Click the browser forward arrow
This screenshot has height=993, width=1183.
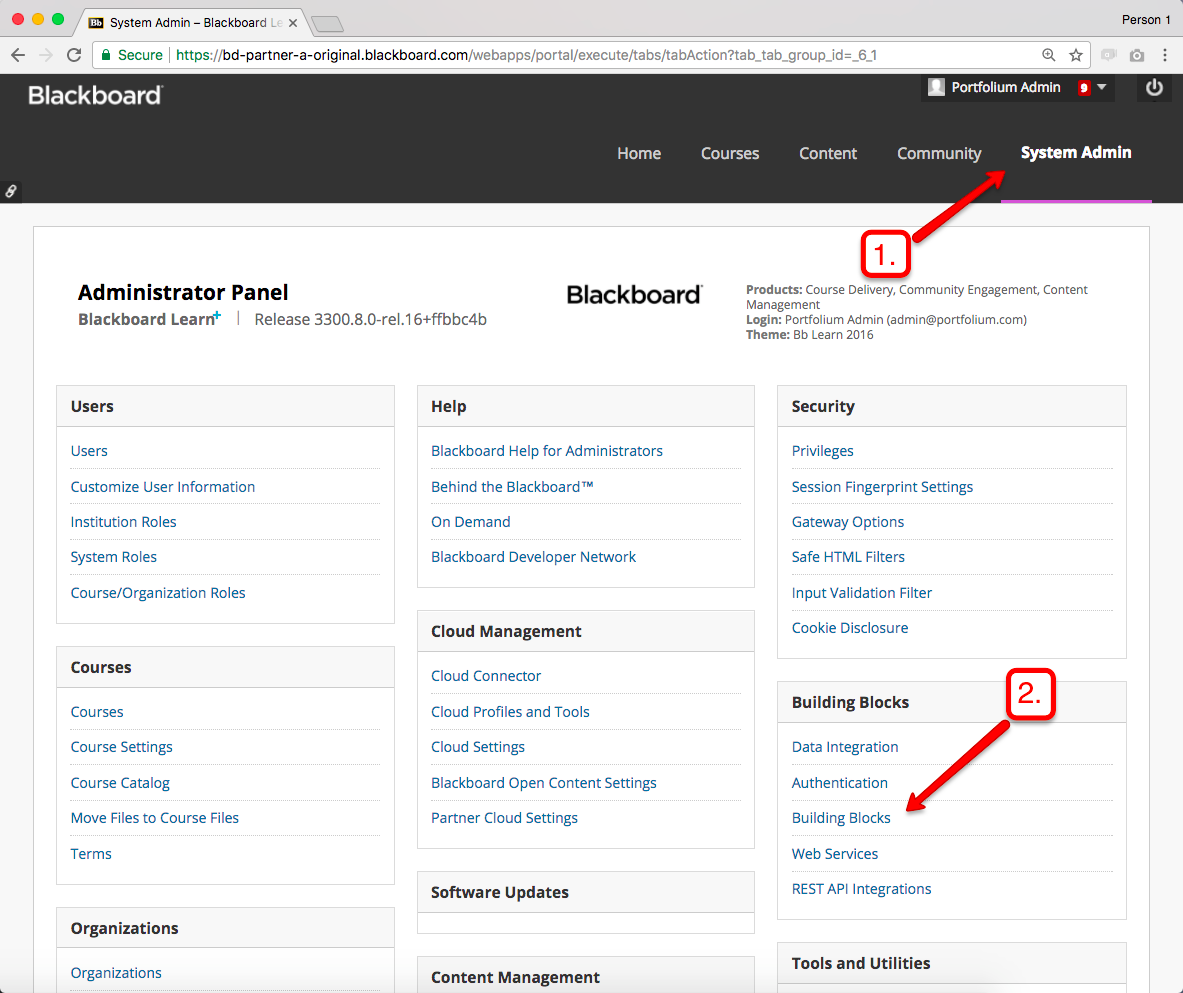pyautogui.click(x=46, y=55)
